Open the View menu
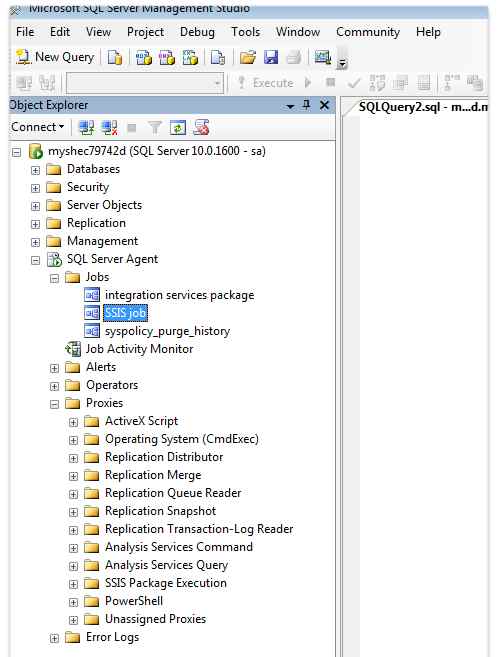 pyautogui.click(x=98, y=32)
